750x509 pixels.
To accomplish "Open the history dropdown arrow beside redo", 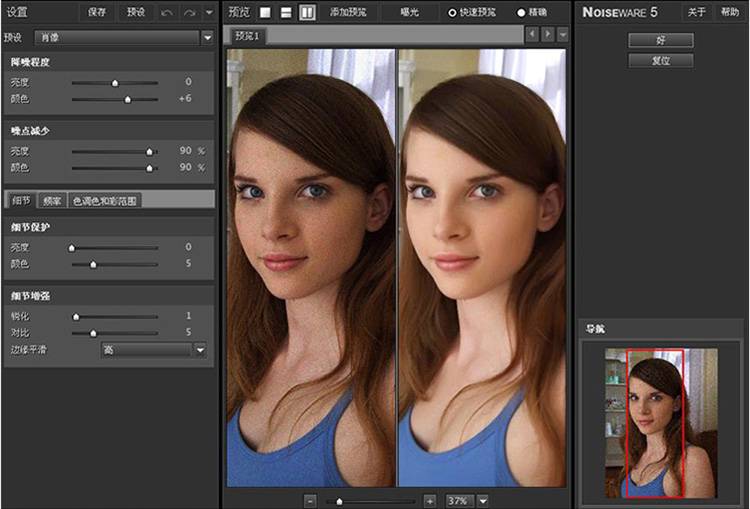I will (x=209, y=12).
